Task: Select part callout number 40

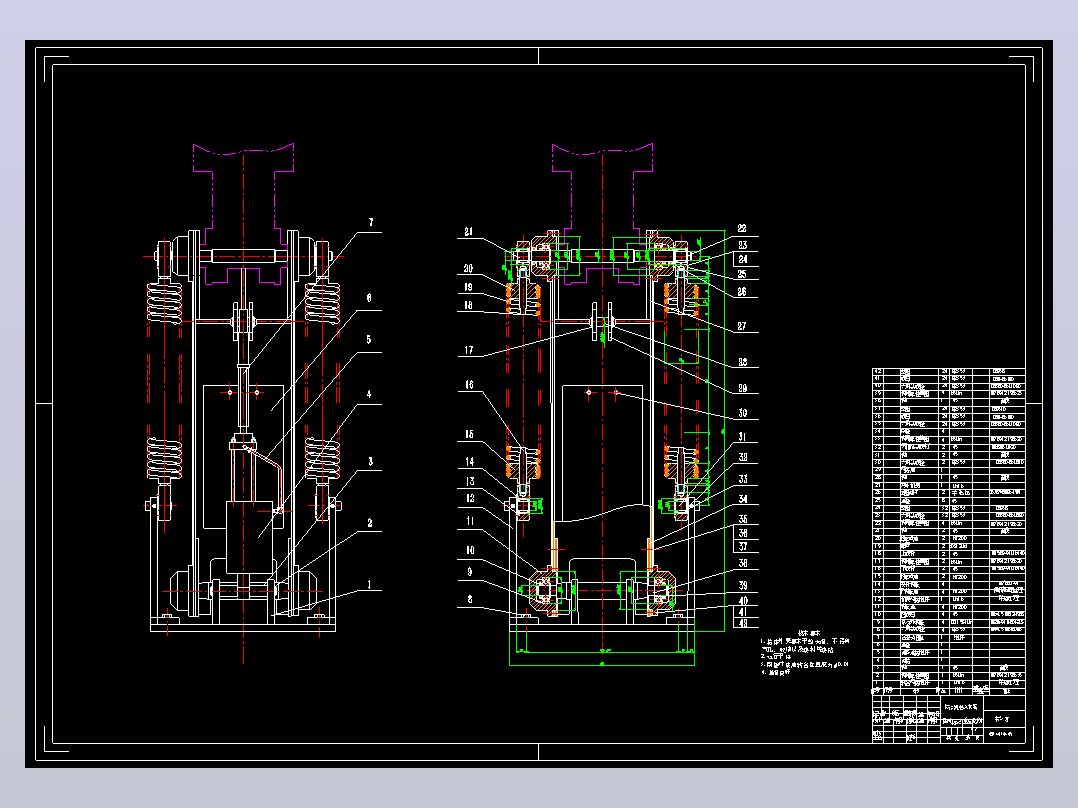Action: (x=743, y=600)
